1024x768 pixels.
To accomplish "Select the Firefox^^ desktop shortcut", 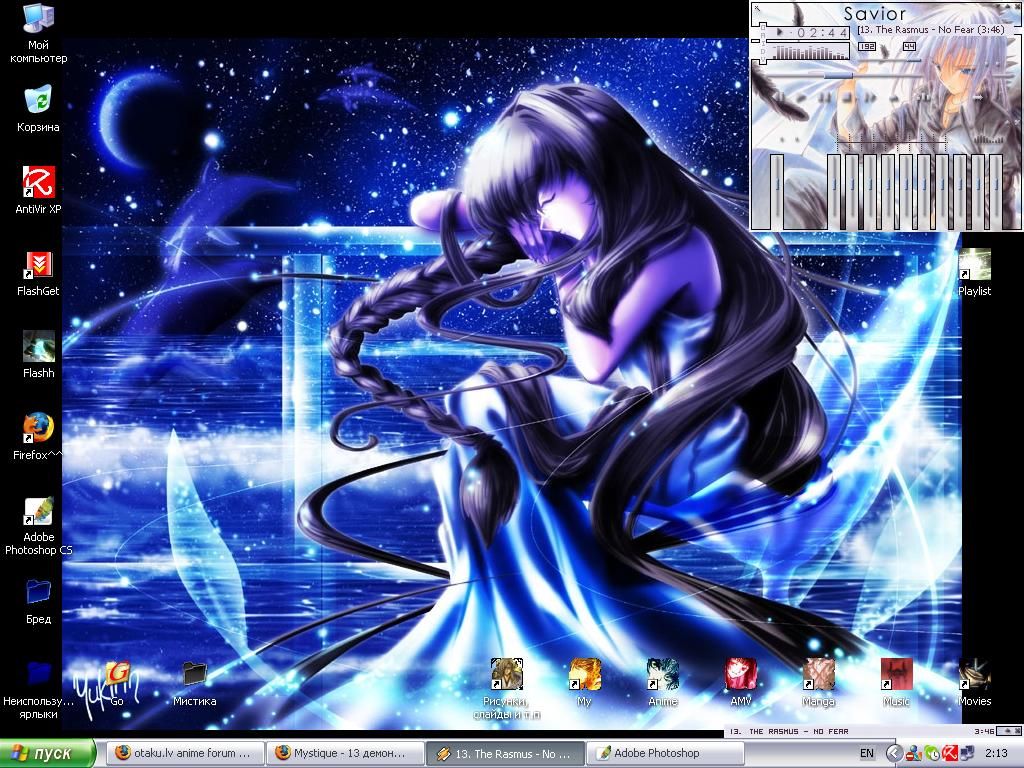I will click(x=38, y=436).
